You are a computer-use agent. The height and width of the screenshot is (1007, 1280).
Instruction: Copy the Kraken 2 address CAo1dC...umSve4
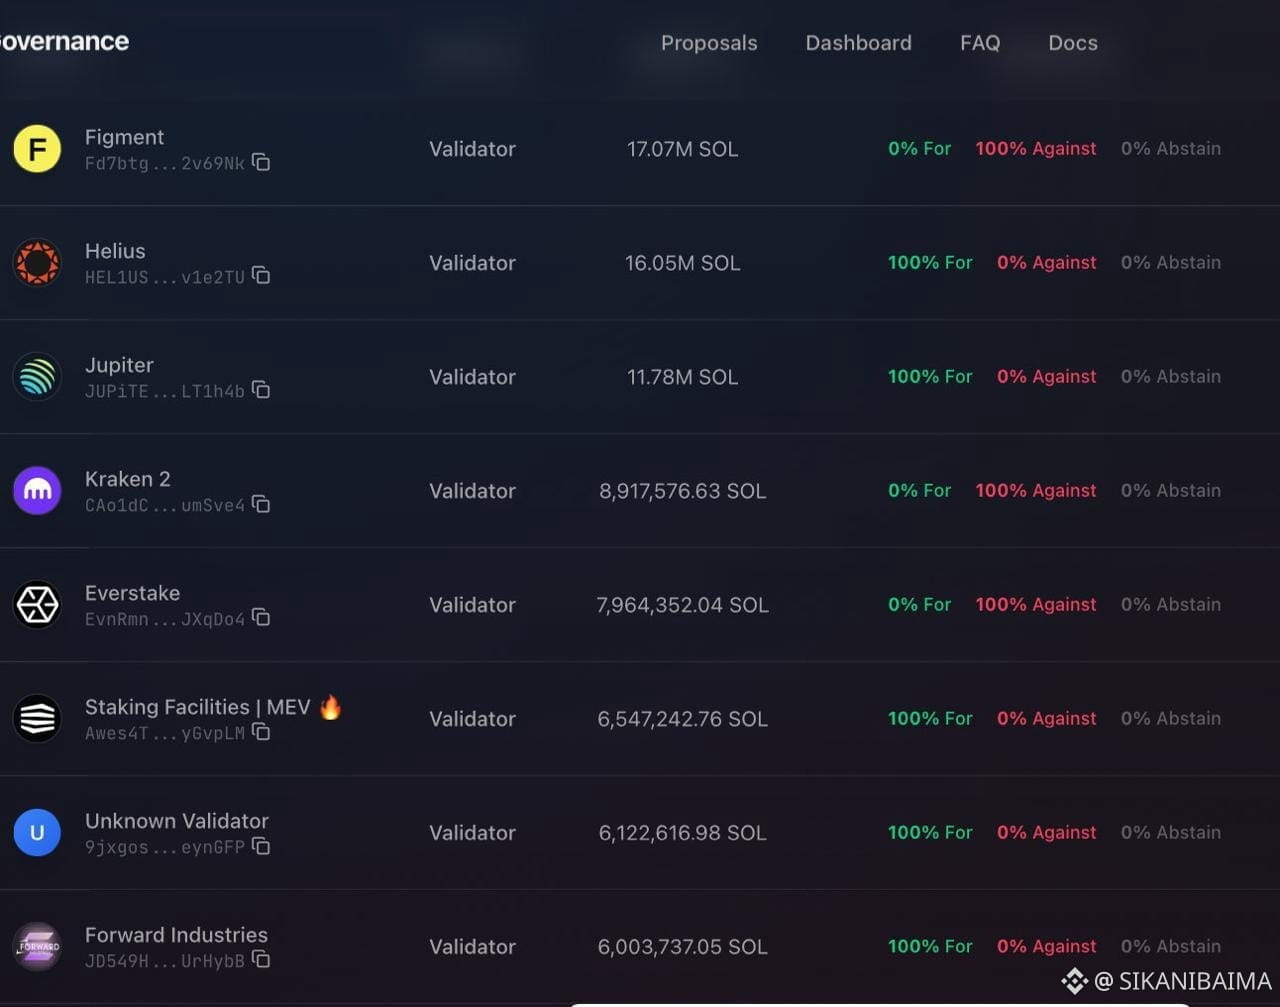click(x=261, y=503)
